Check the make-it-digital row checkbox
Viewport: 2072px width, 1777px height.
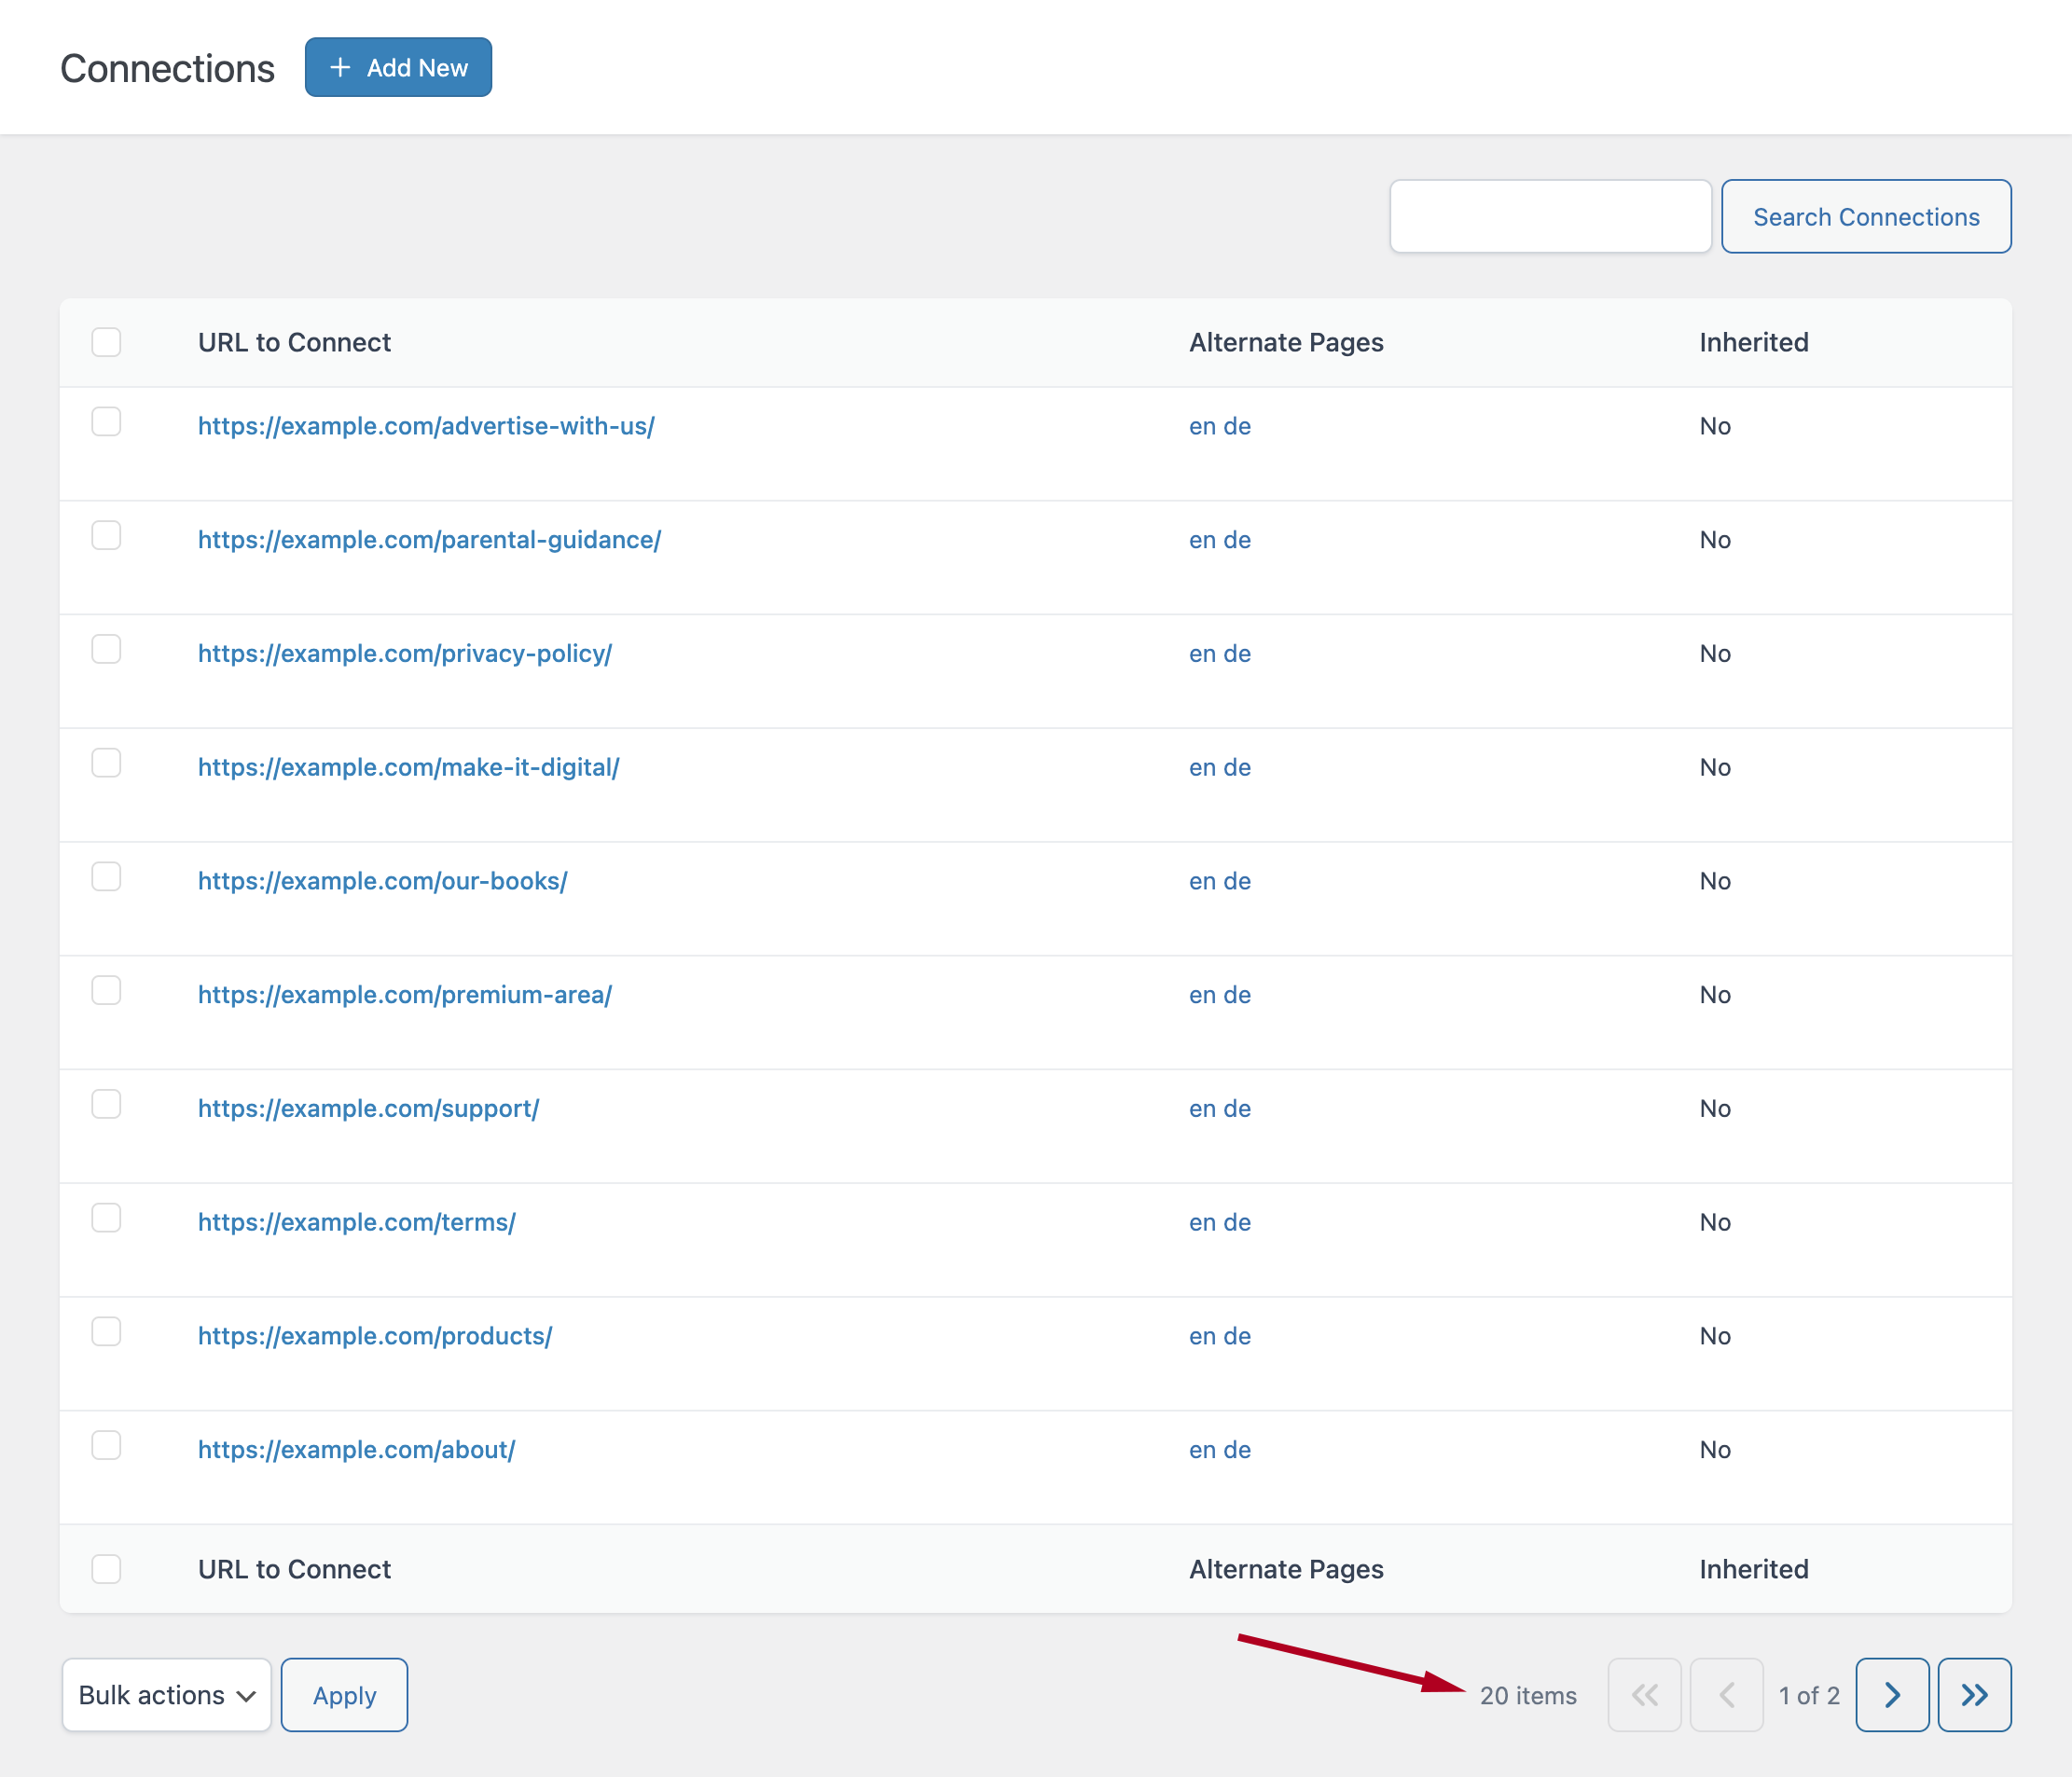pos(106,763)
